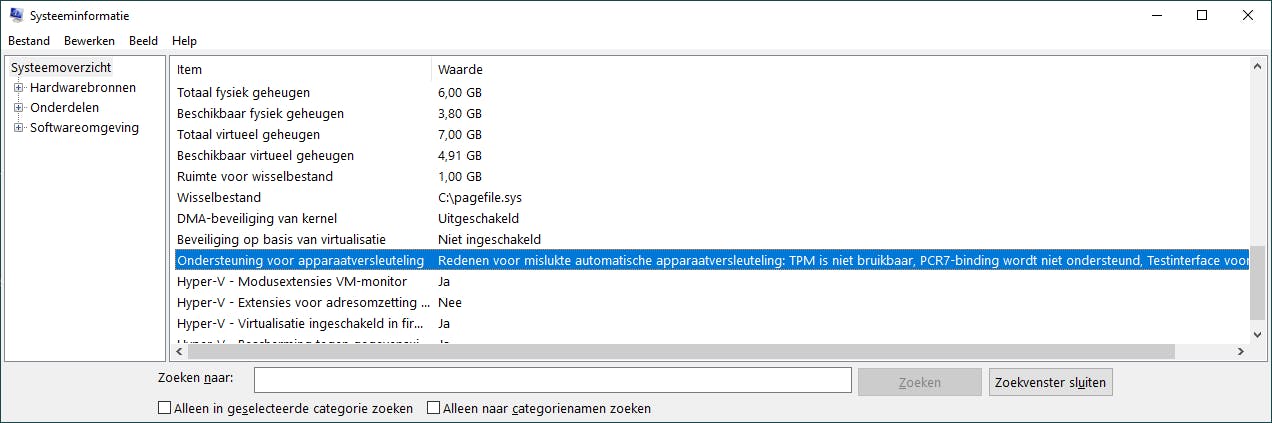The width and height of the screenshot is (1272, 423).
Task: Click the horizontal scrollbar right arrow
Action: [1240, 352]
